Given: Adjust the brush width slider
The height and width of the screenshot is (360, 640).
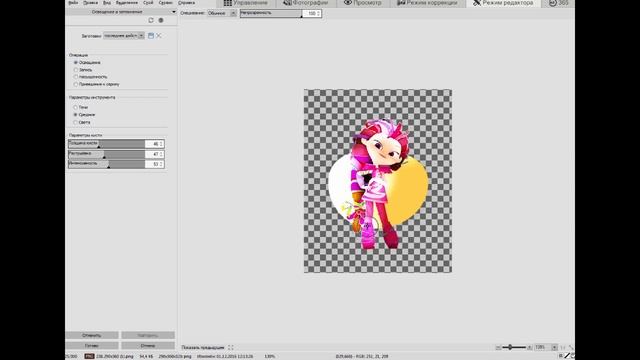Looking at the screenshot, I should 106,144.
